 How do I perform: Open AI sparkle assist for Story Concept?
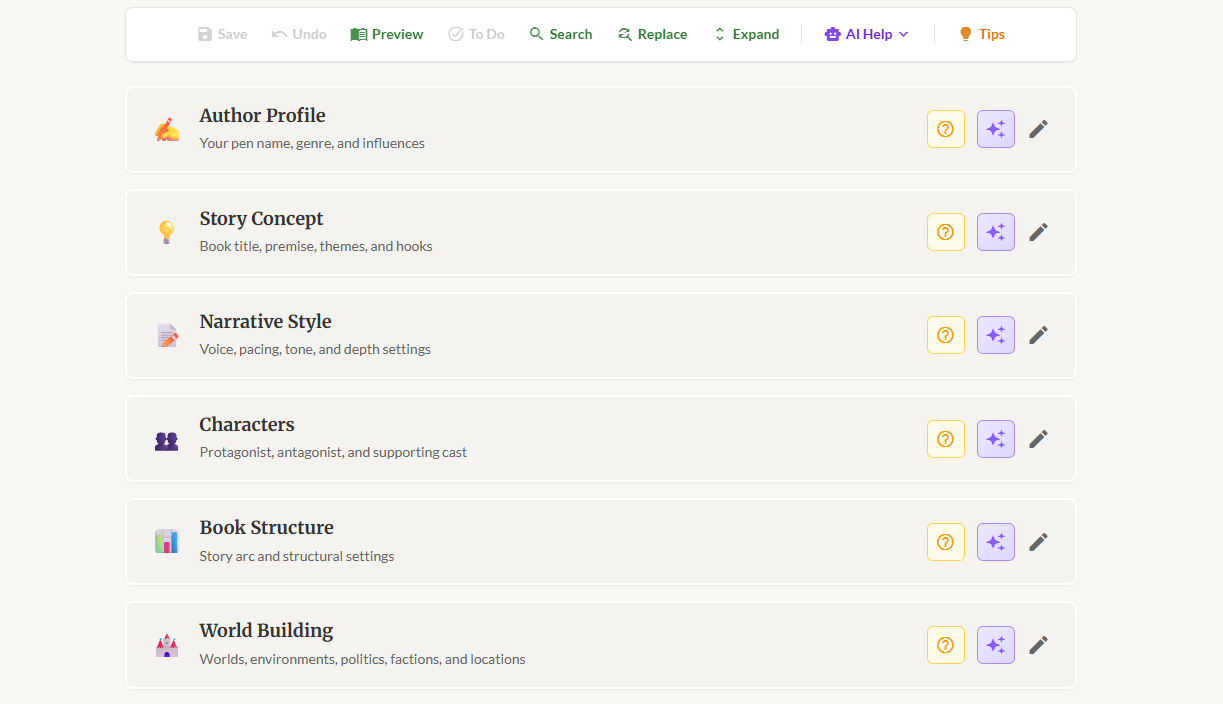[995, 232]
